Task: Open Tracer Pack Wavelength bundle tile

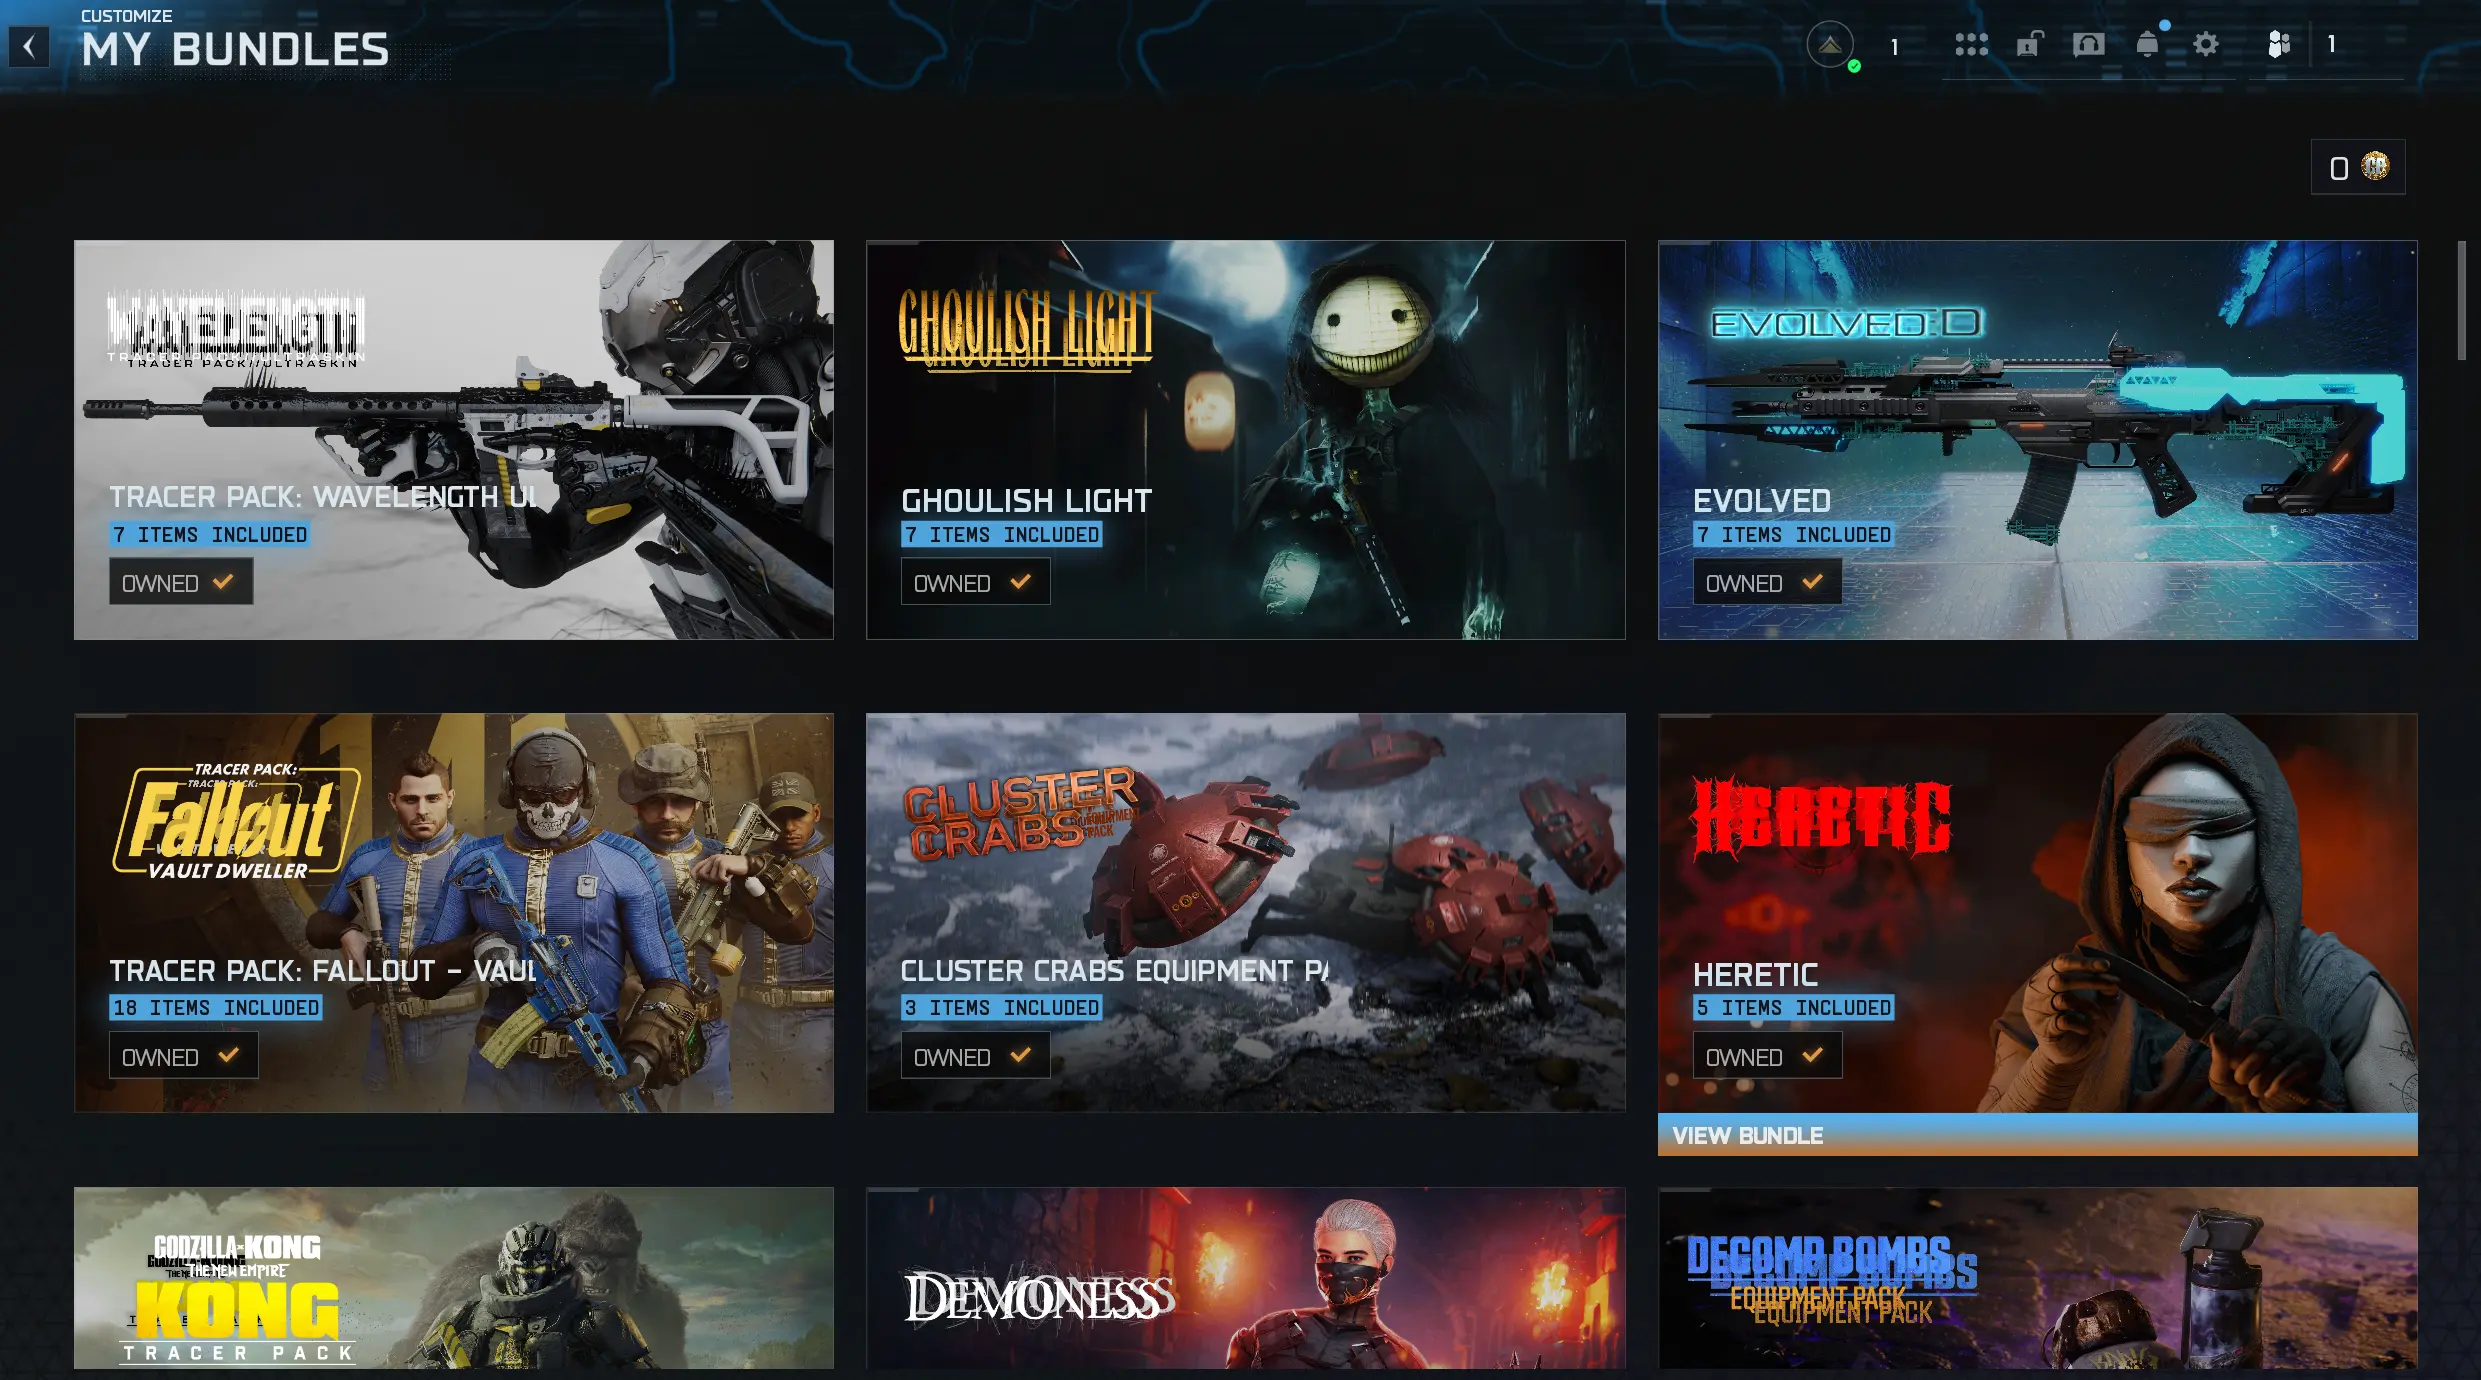Action: click(453, 440)
